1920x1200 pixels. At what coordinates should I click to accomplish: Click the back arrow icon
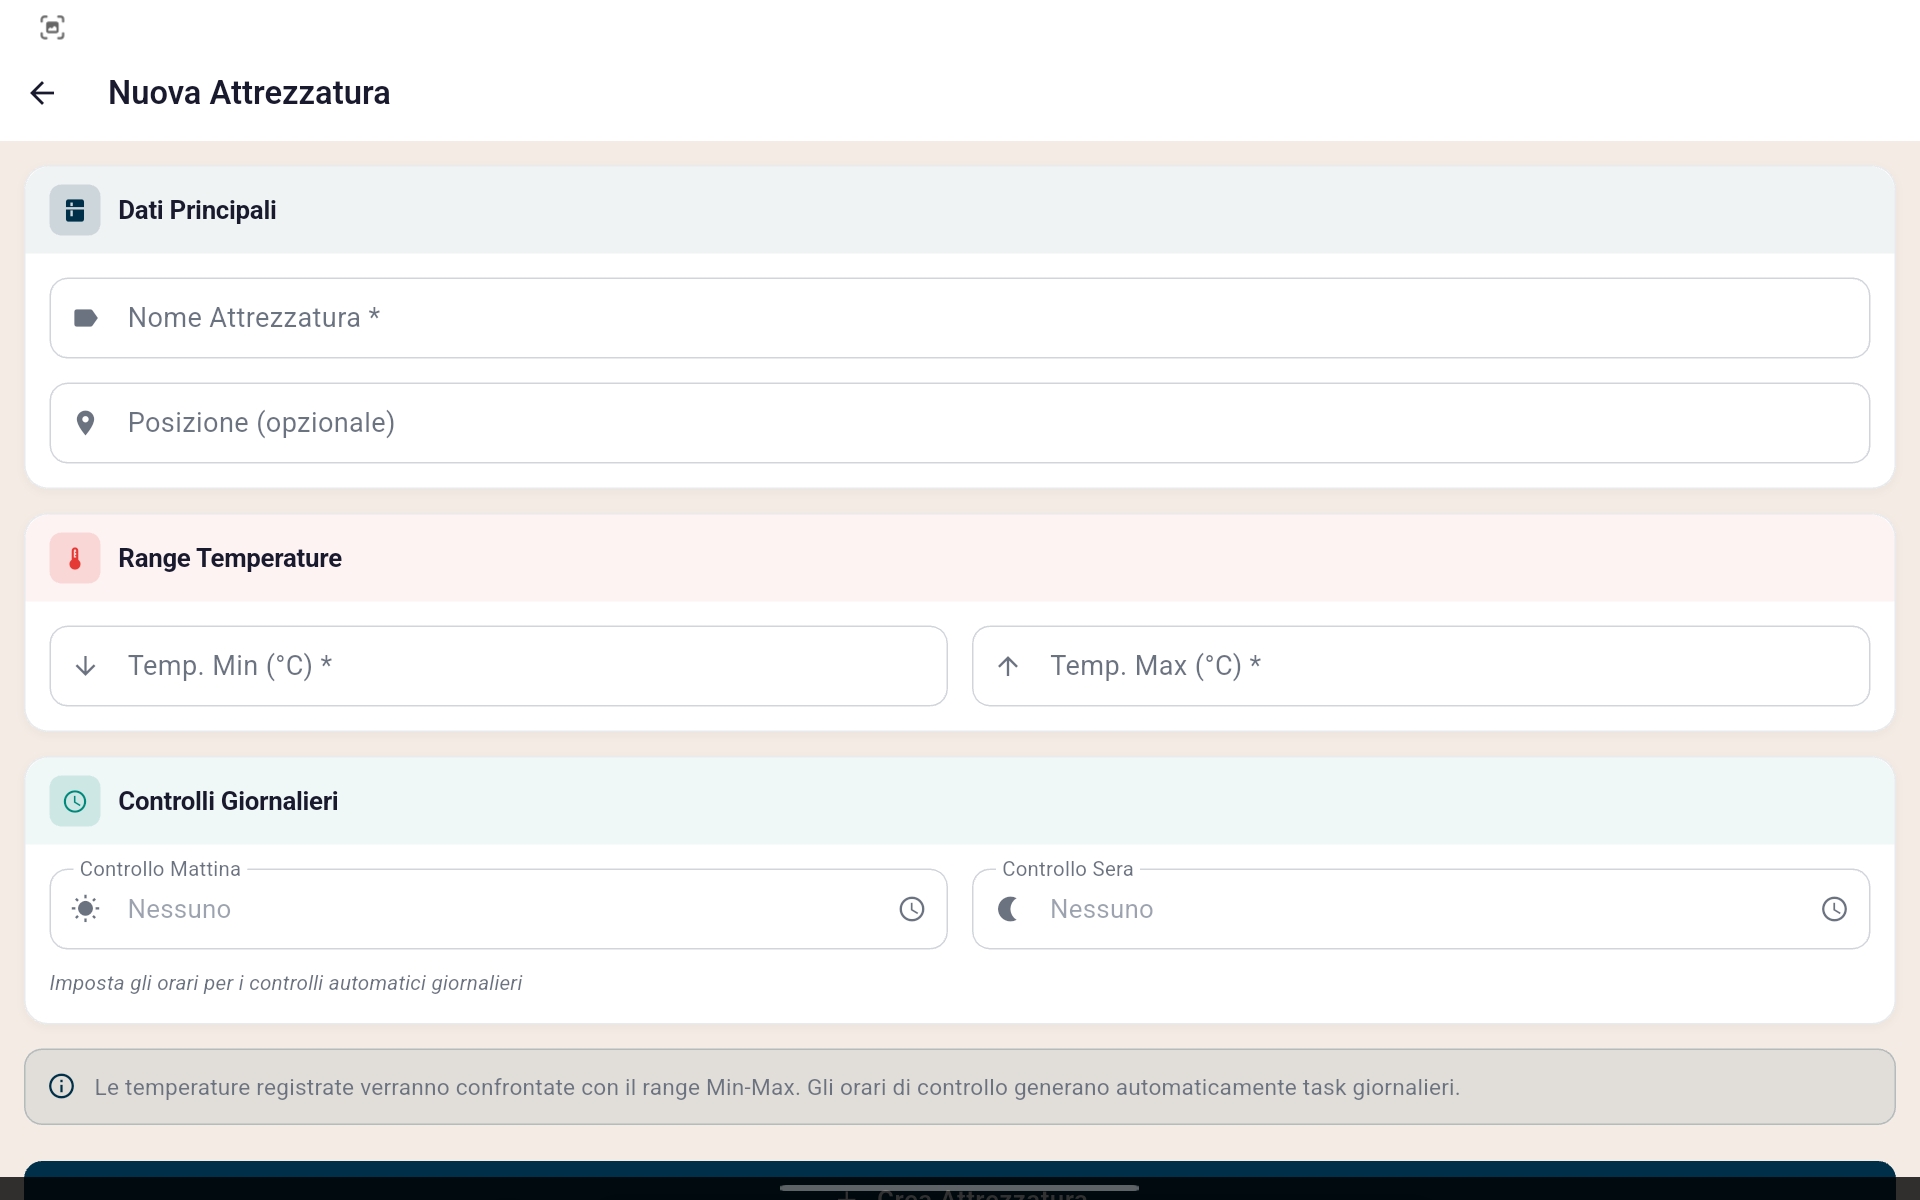[x=42, y=93]
